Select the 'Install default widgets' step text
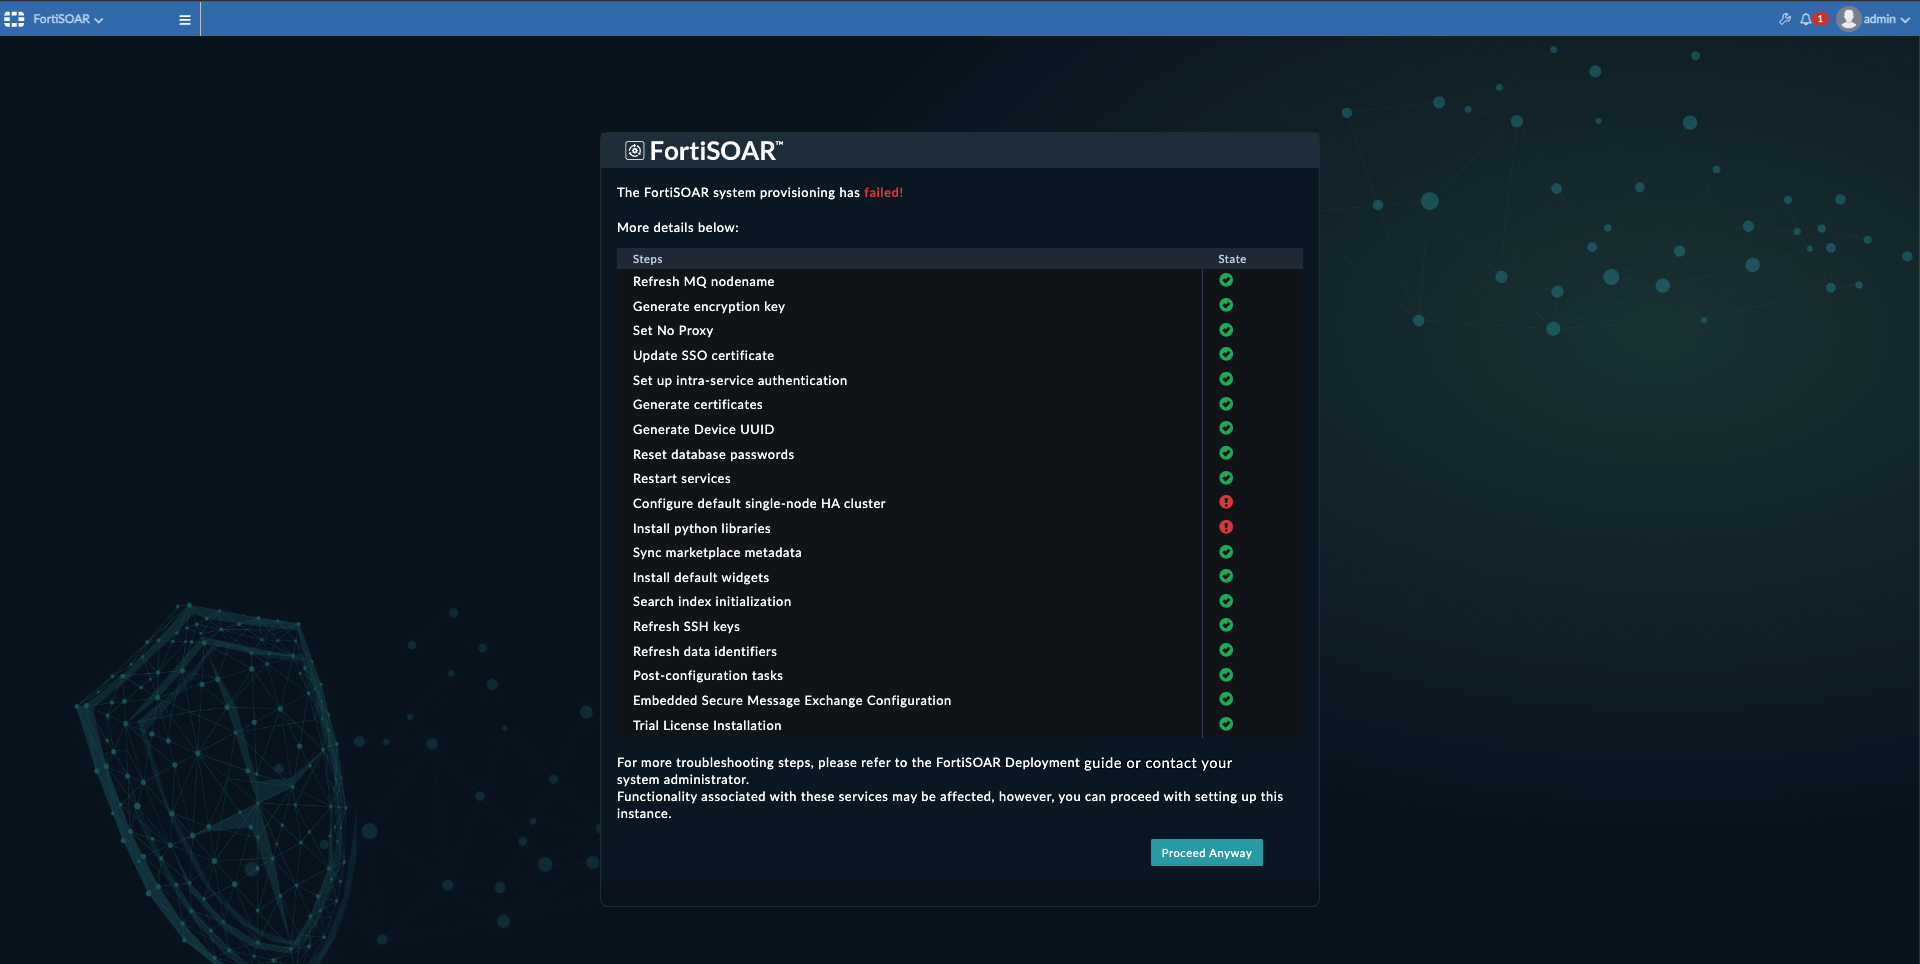 (x=701, y=578)
